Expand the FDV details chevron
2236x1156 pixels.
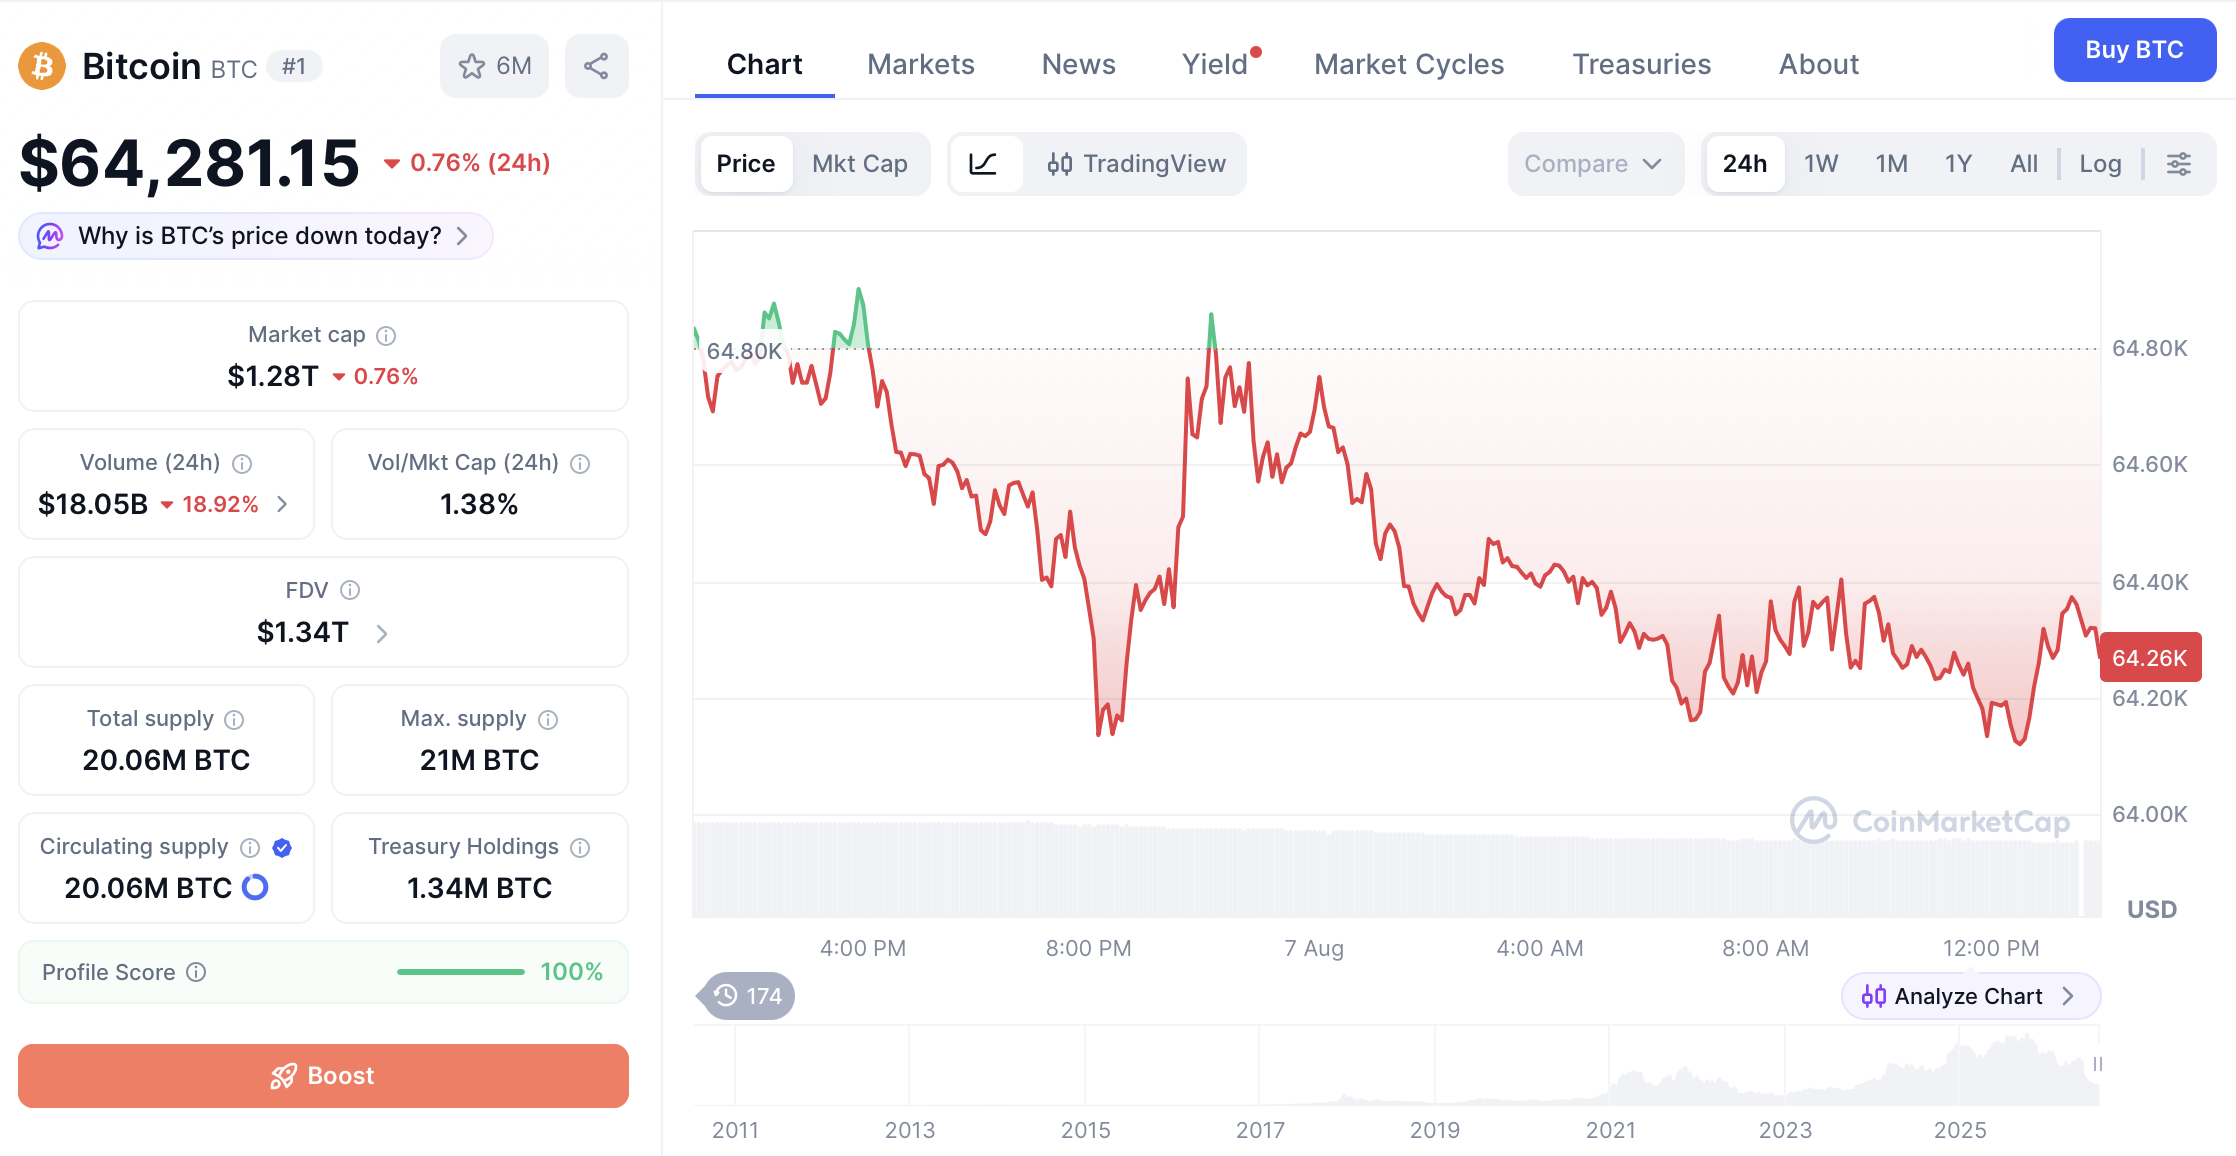pyautogui.click(x=382, y=633)
